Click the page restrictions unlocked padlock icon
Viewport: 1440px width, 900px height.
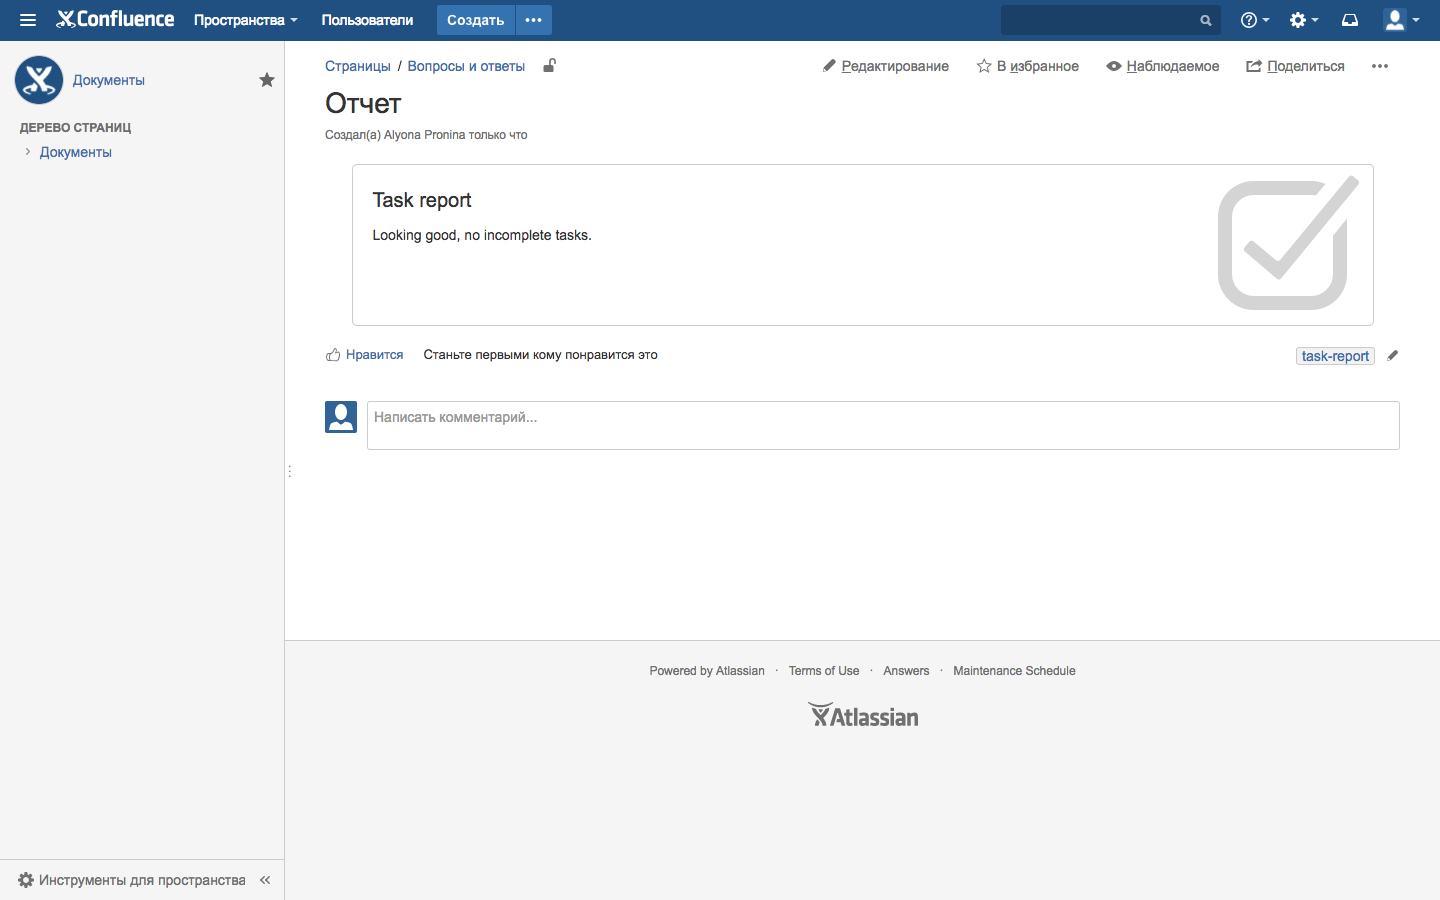[x=549, y=66]
